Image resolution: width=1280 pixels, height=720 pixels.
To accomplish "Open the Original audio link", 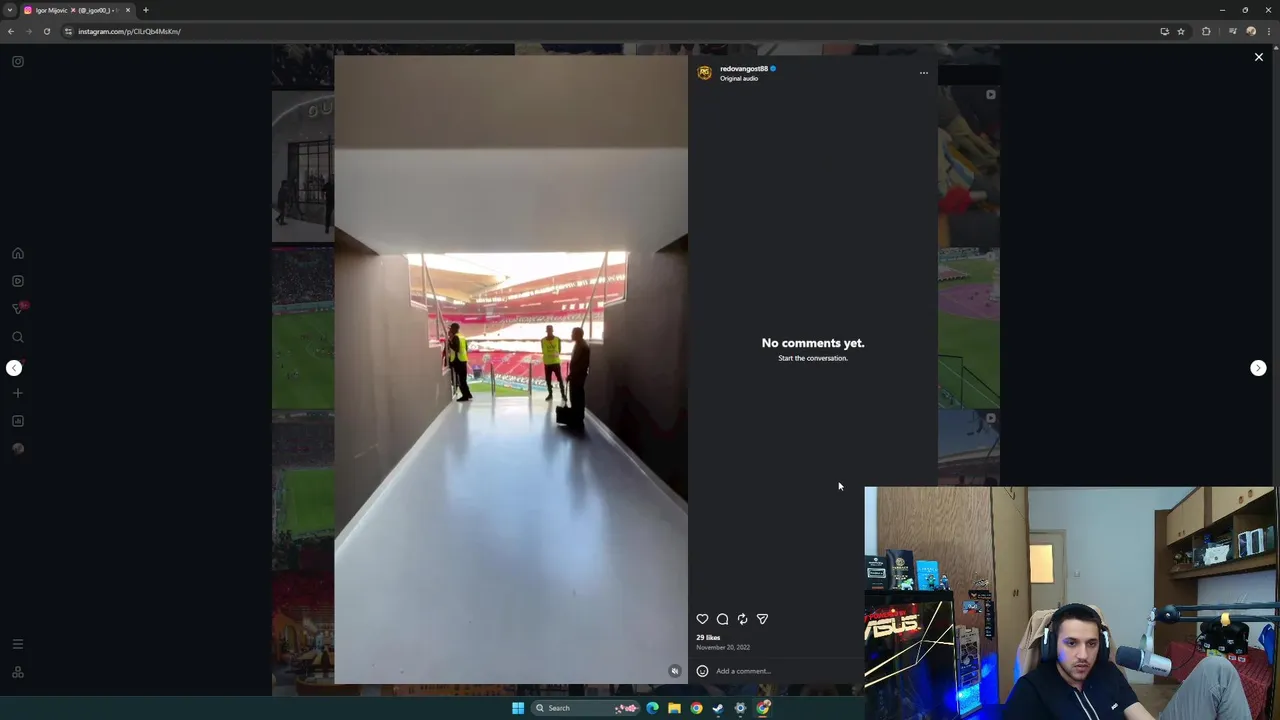I will click(x=739, y=78).
